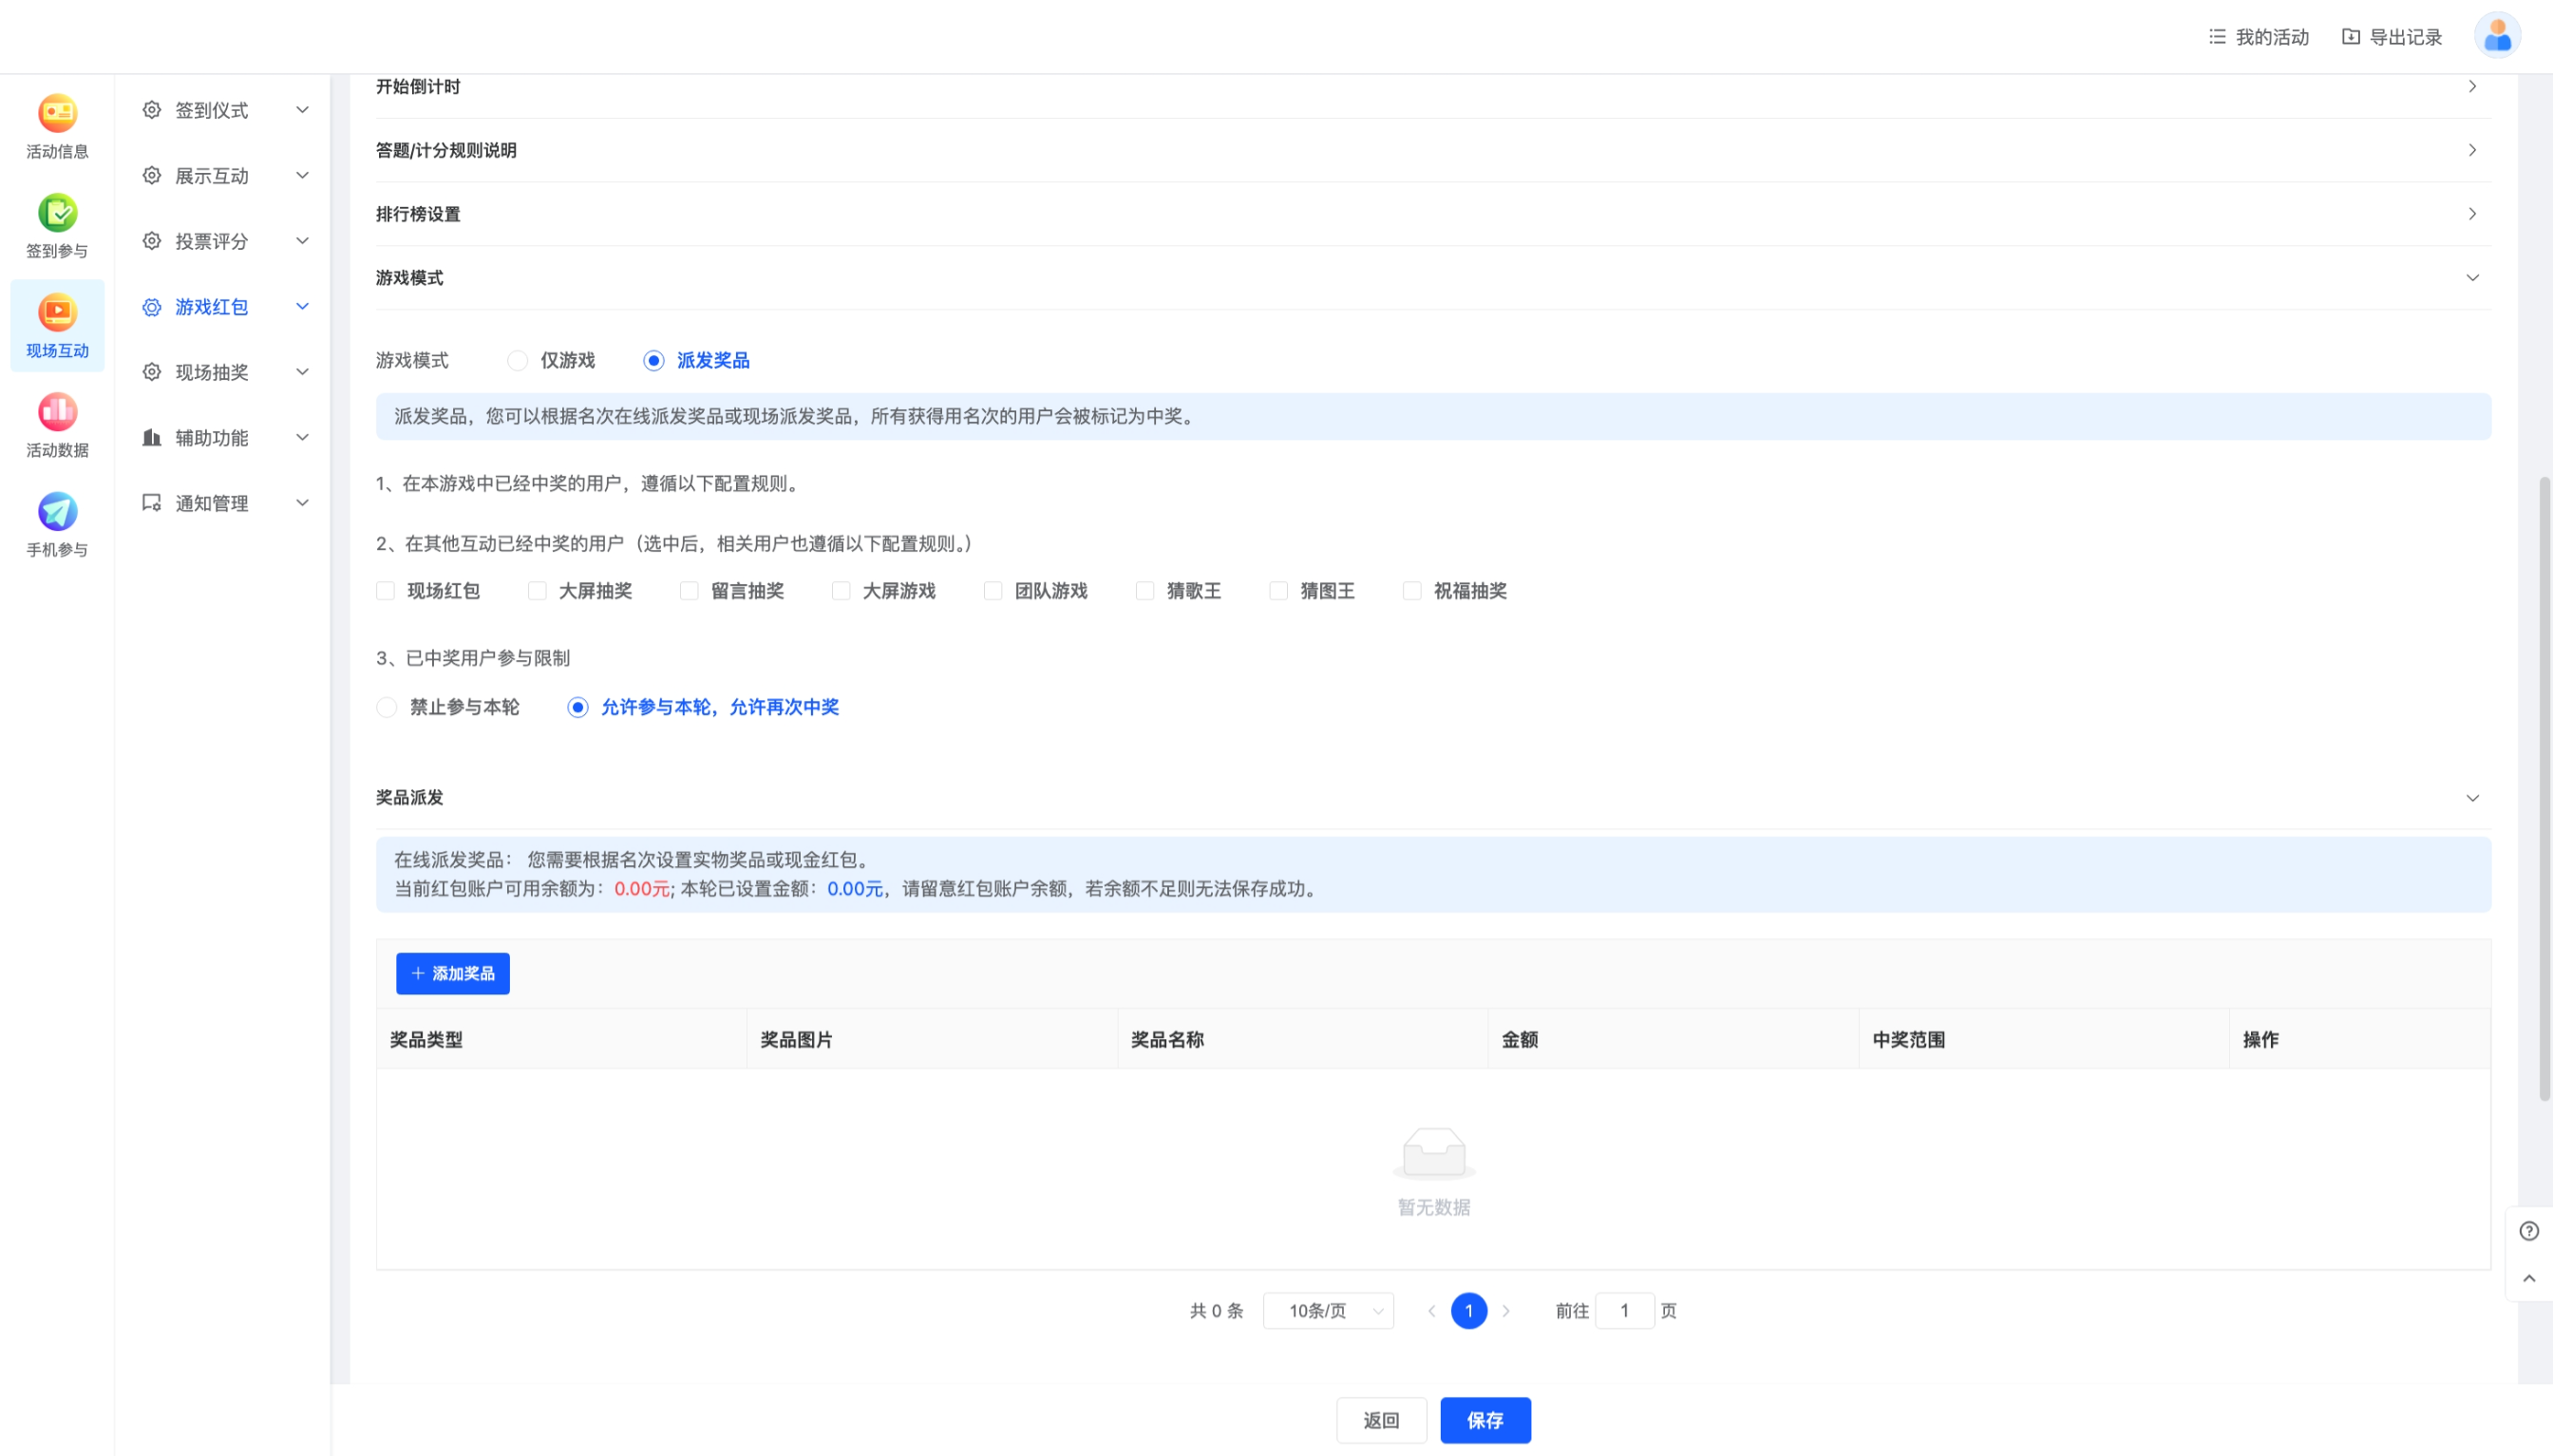The width and height of the screenshot is (2553, 1456).
Task: Click the 添加奖品 button
Action: (452, 973)
